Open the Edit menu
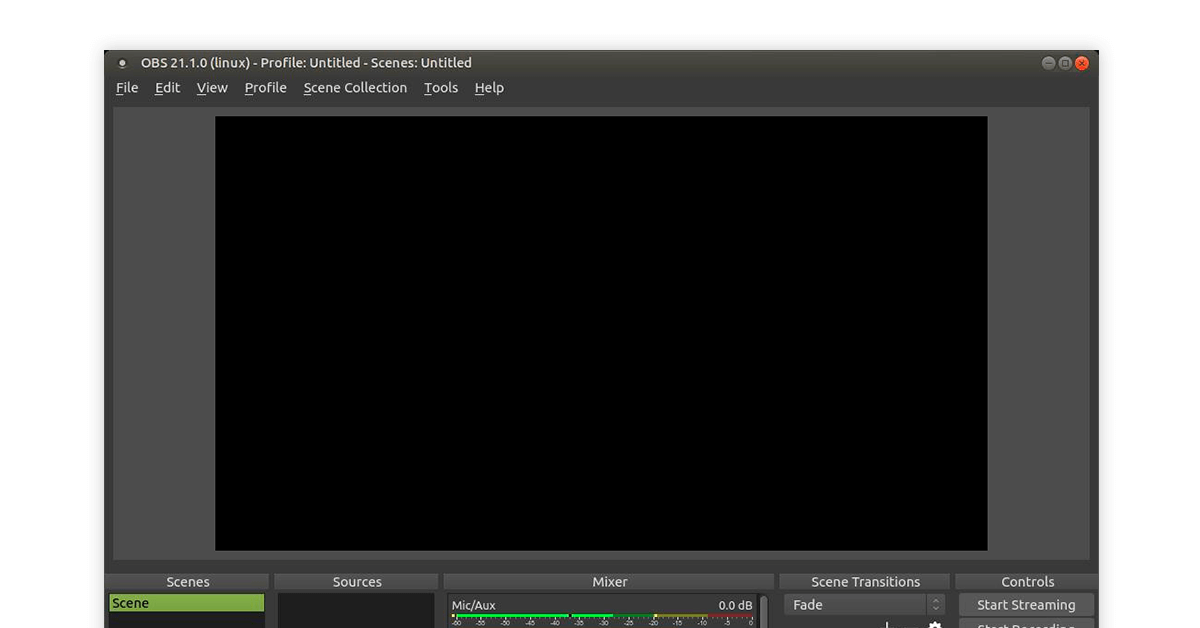Image resolution: width=1200 pixels, height=628 pixels. tap(167, 88)
